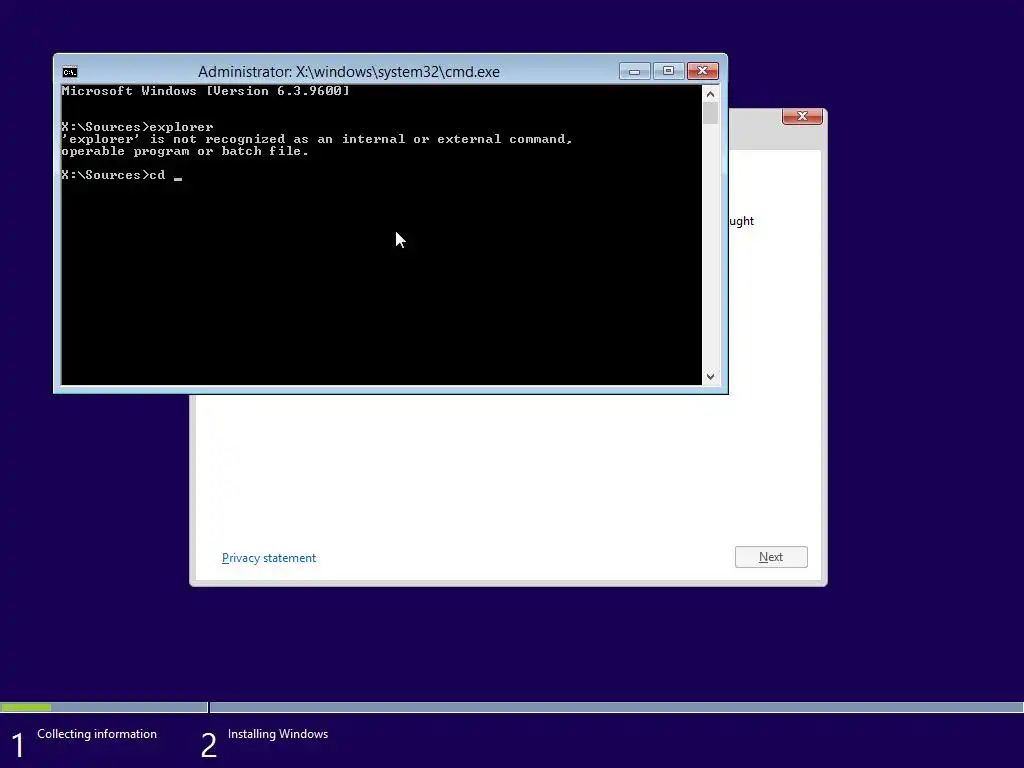This screenshot has width=1024, height=768.
Task: Open the Privacy statement link
Action: point(269,558)
